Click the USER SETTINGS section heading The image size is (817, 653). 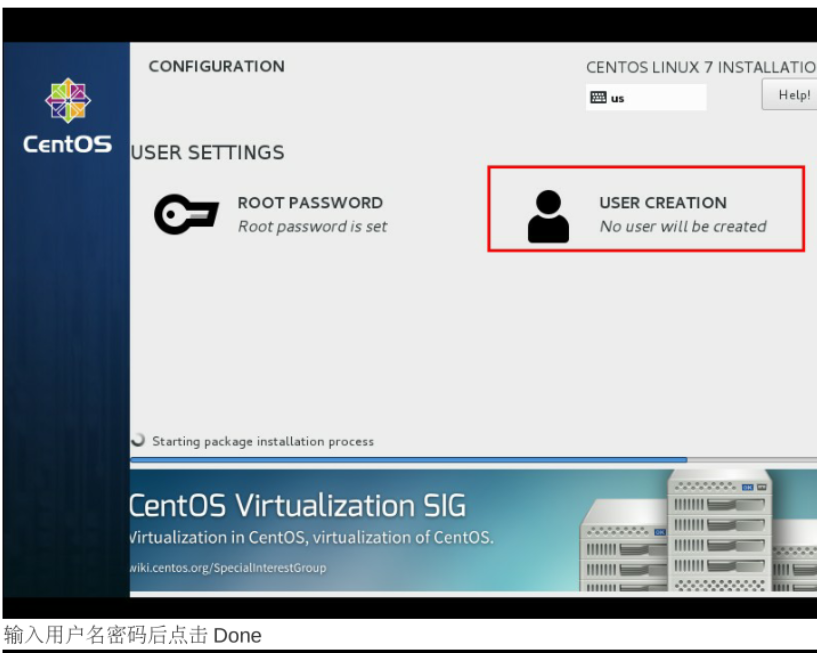tap(208, 152)
